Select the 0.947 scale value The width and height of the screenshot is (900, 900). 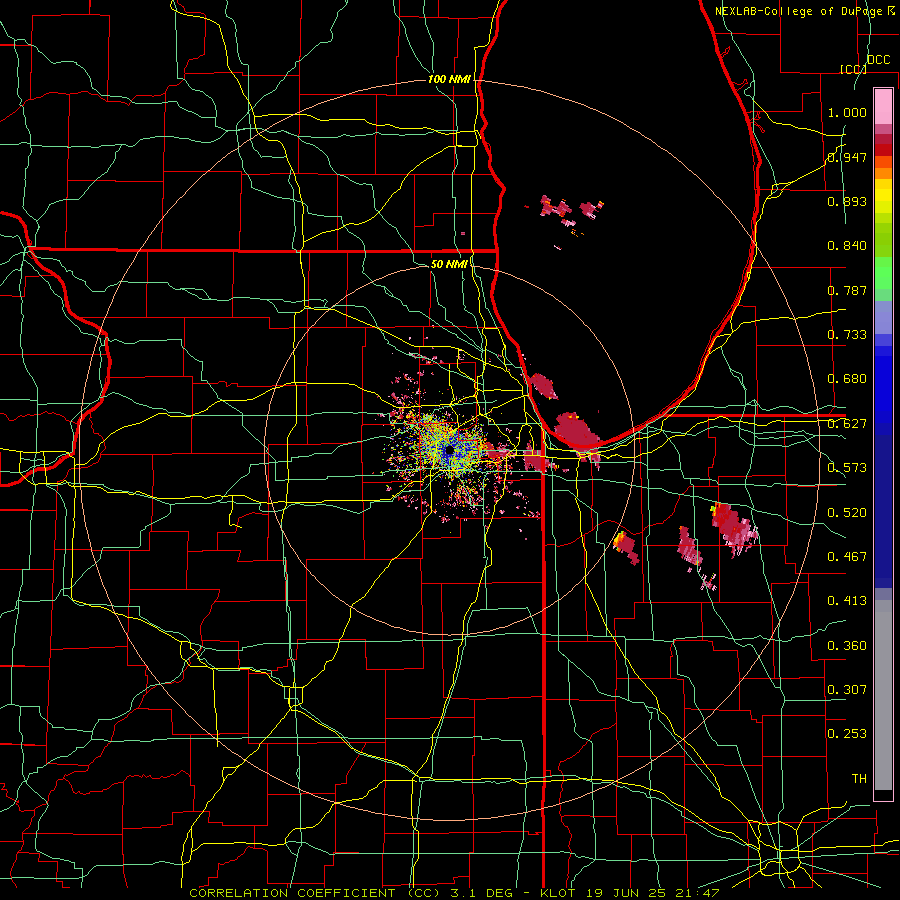847,157
